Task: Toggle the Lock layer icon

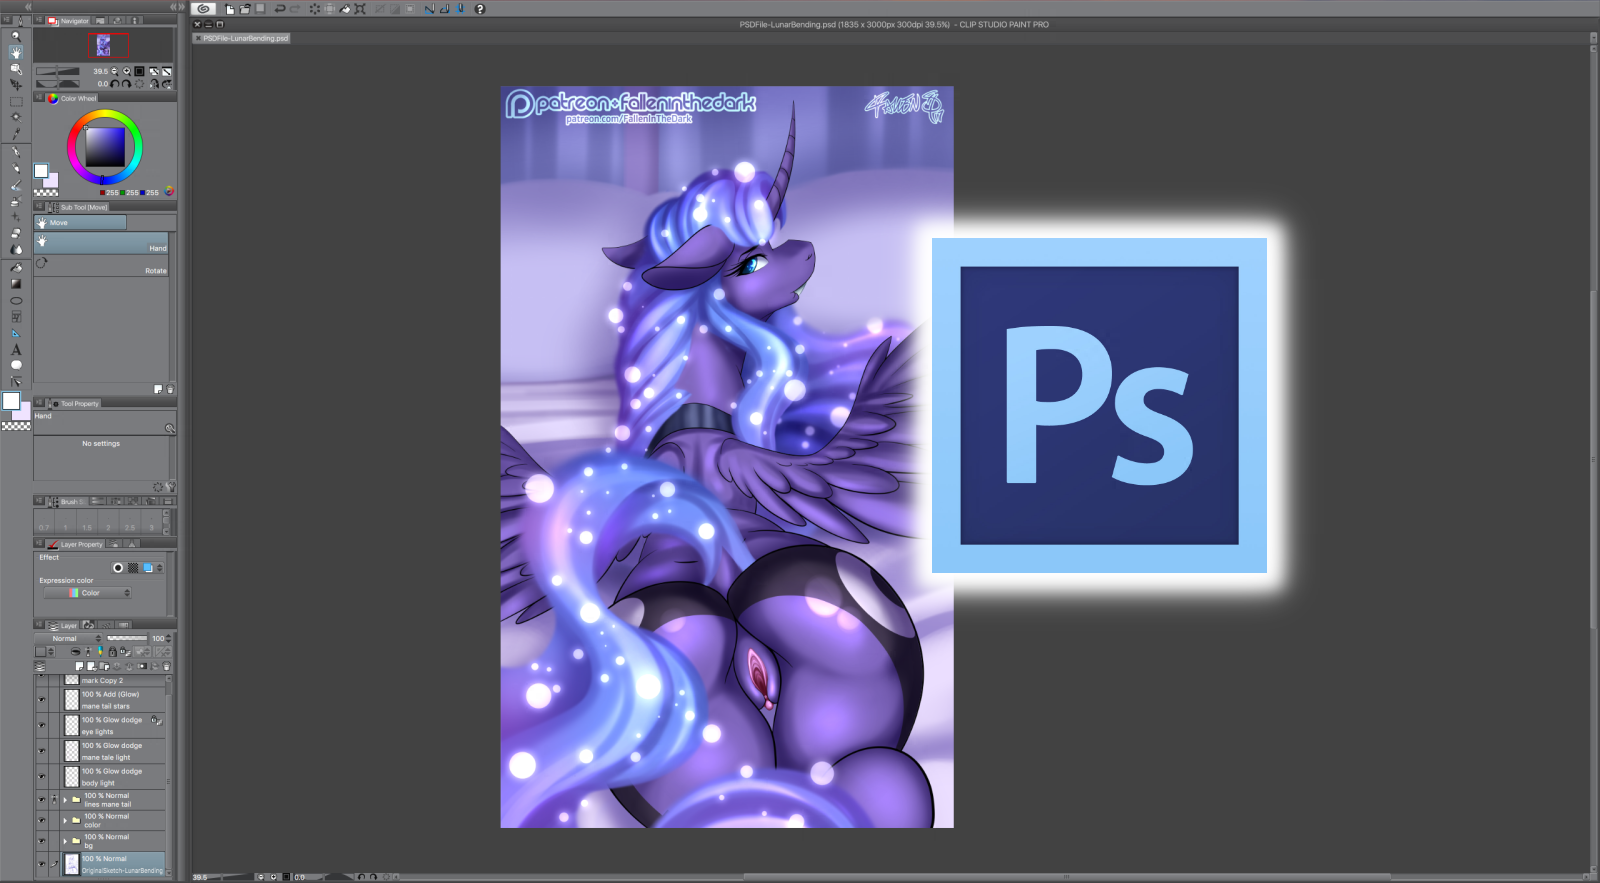Action: pos(112,652)
